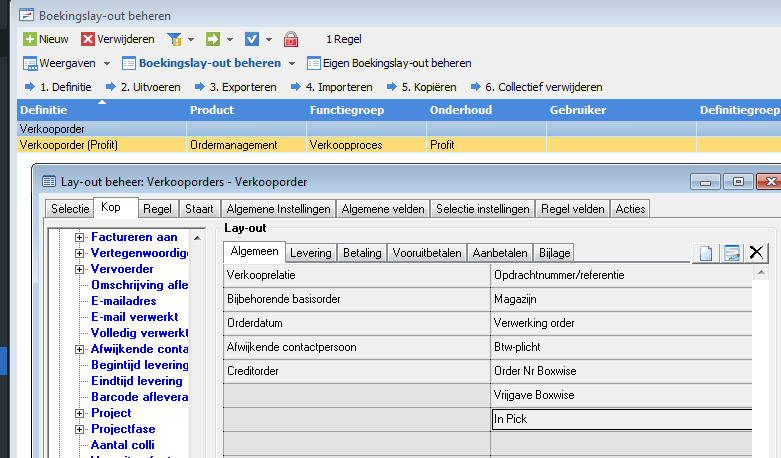Click Eigen Boekingslay-out beheren button
Image resolution: width=781 pixels, height=458 pixels.
[x=389, y=63]
